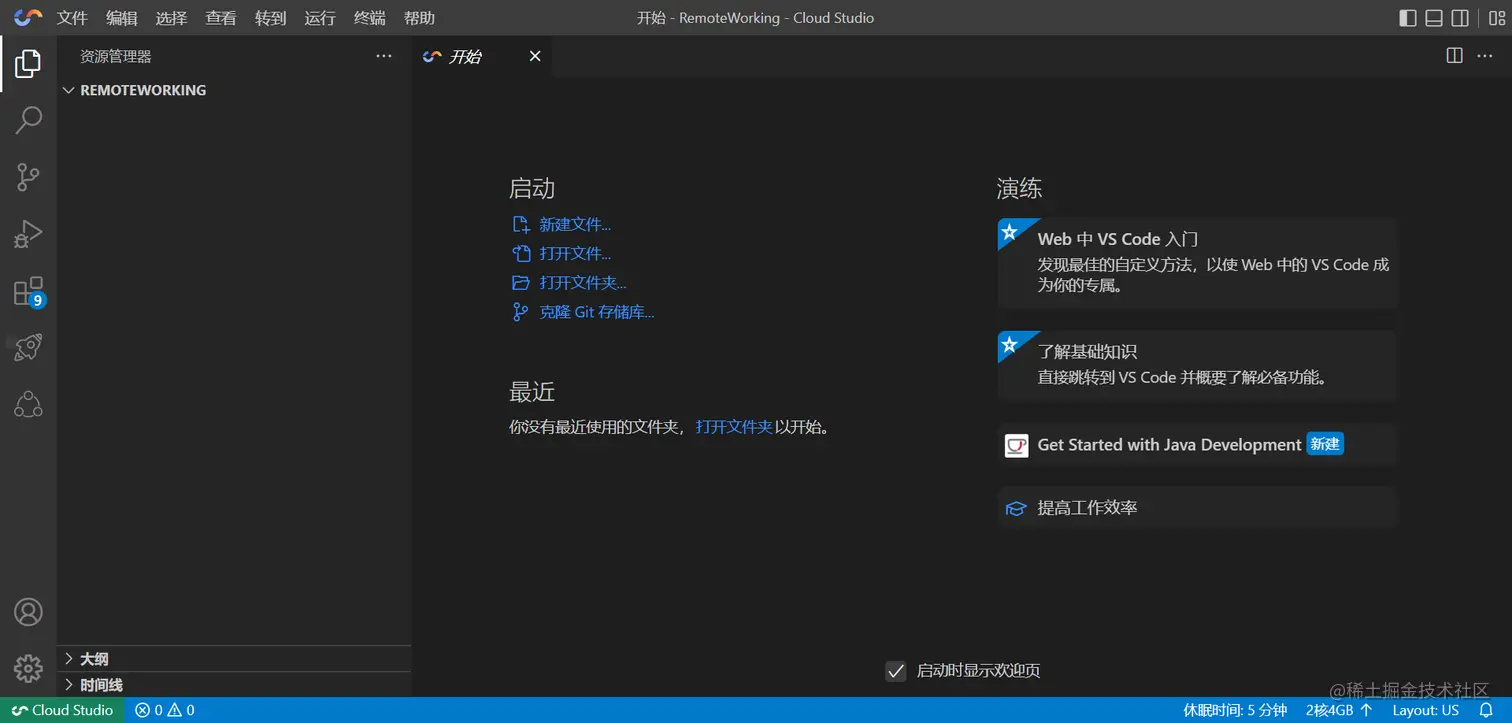Viewport: 1512px width, 723px height.
Task: Click 休眠时间: 5 分钟 in status bar
Action: click(x=1235, y=710)
